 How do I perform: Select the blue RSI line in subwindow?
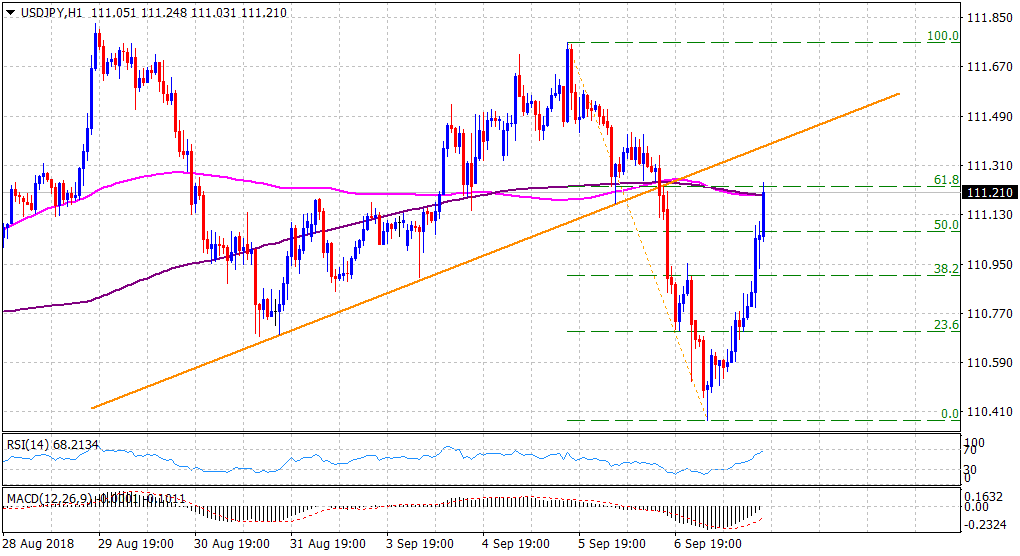coord(400,460)
